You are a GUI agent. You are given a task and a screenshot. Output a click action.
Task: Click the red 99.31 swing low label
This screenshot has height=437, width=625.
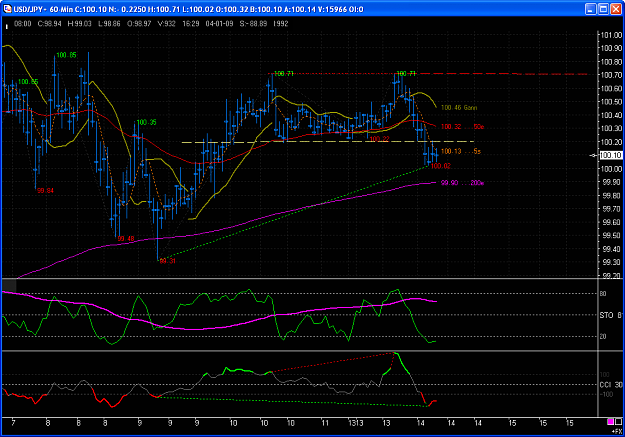click(x=167, y=261)
